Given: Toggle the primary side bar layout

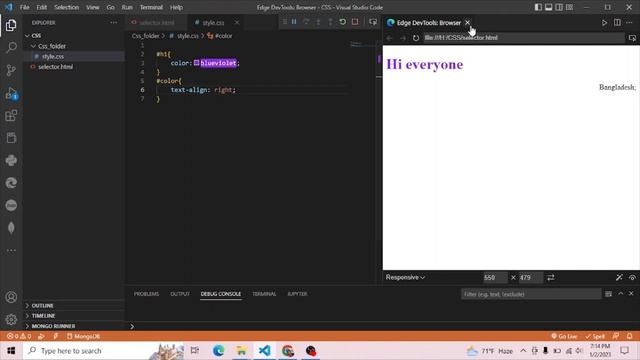Looking at the screenshot, I should tap(538, 7).
